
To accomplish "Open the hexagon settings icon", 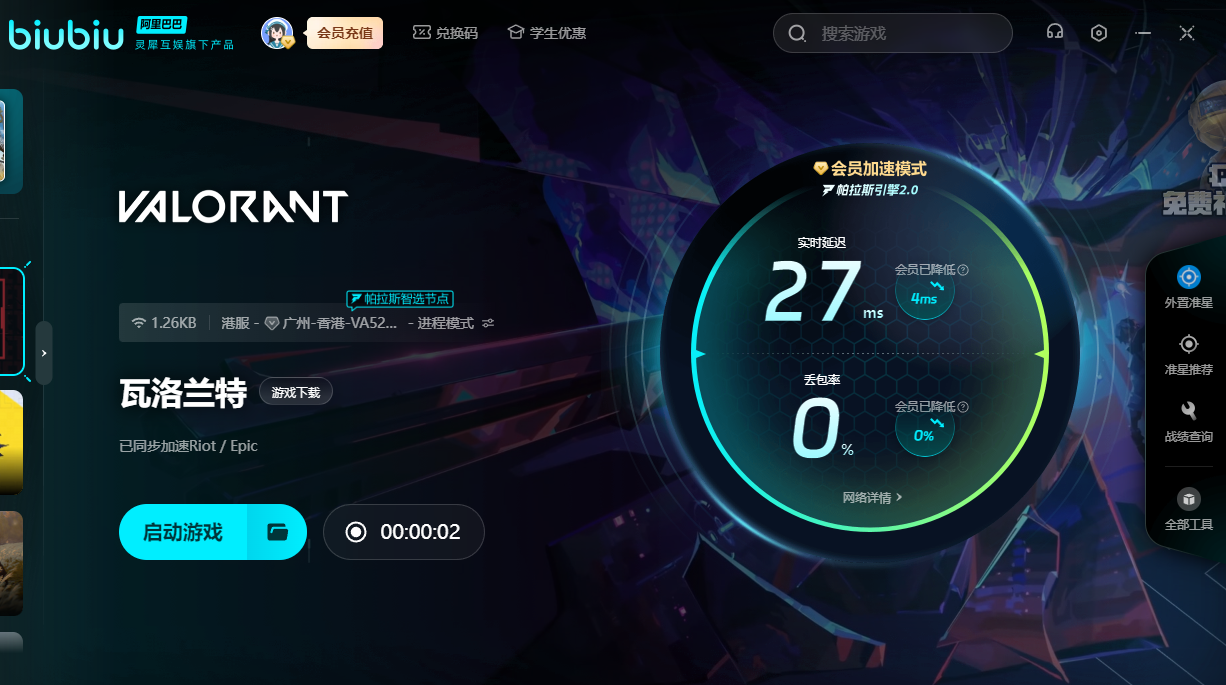I will click(x=1099, y=32).
